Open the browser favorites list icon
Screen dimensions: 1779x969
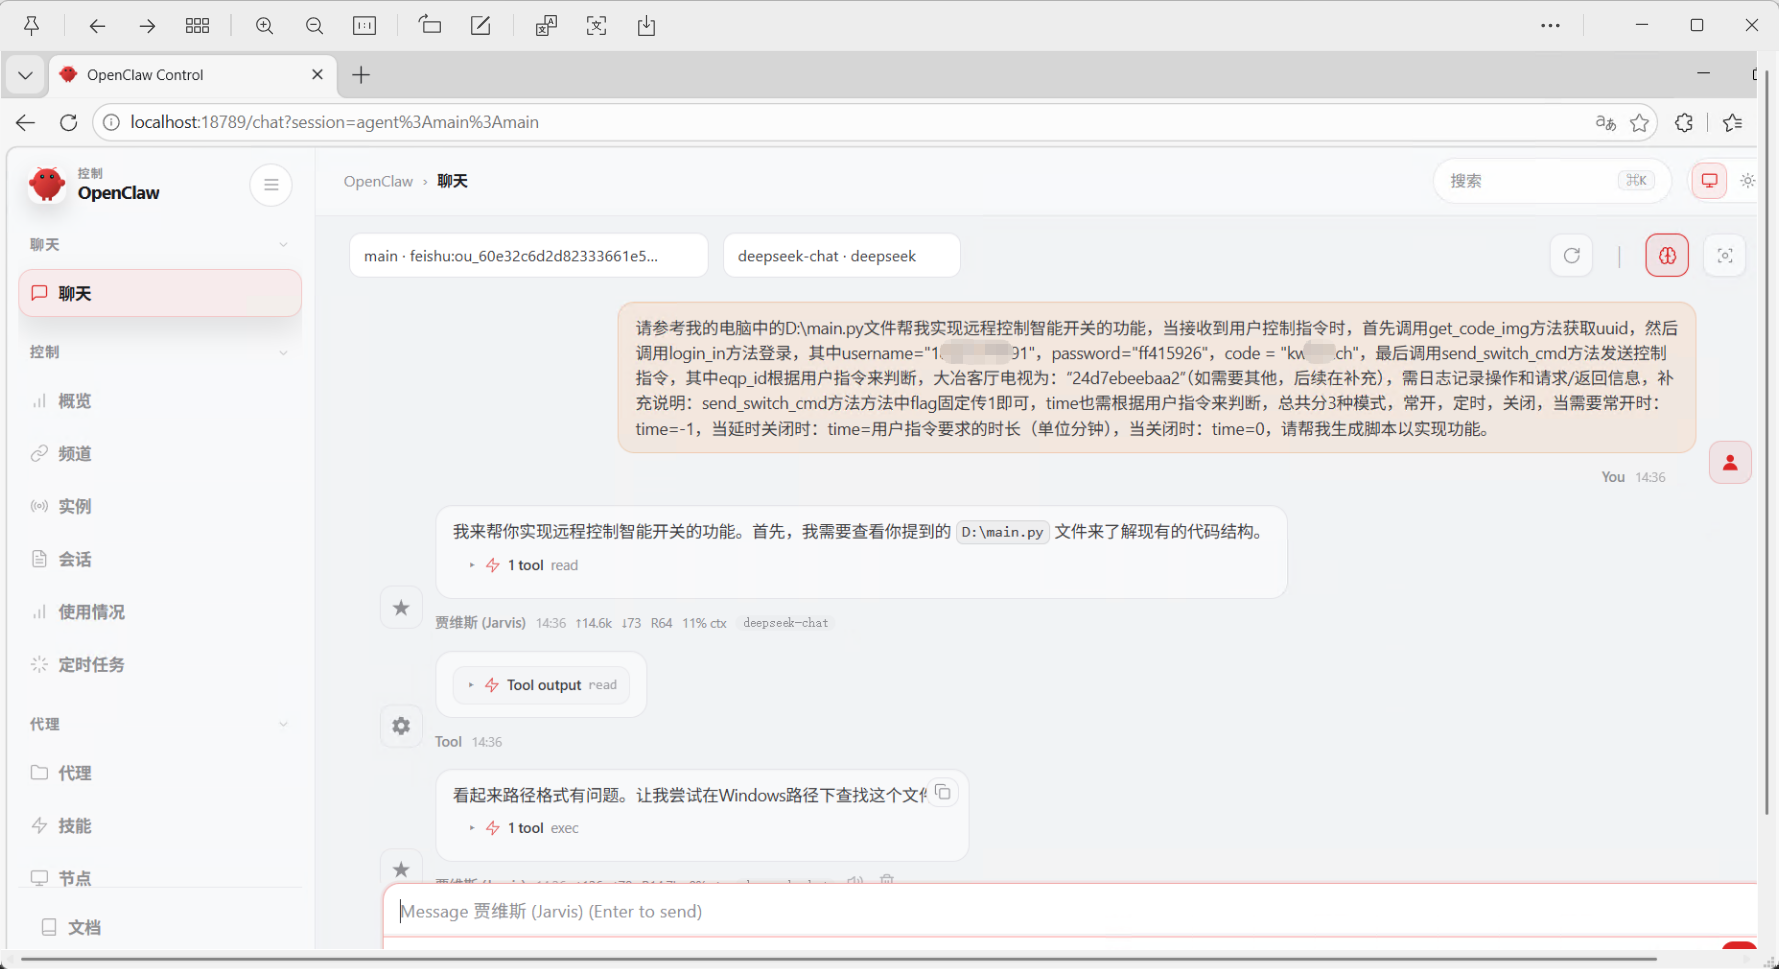1733,122
